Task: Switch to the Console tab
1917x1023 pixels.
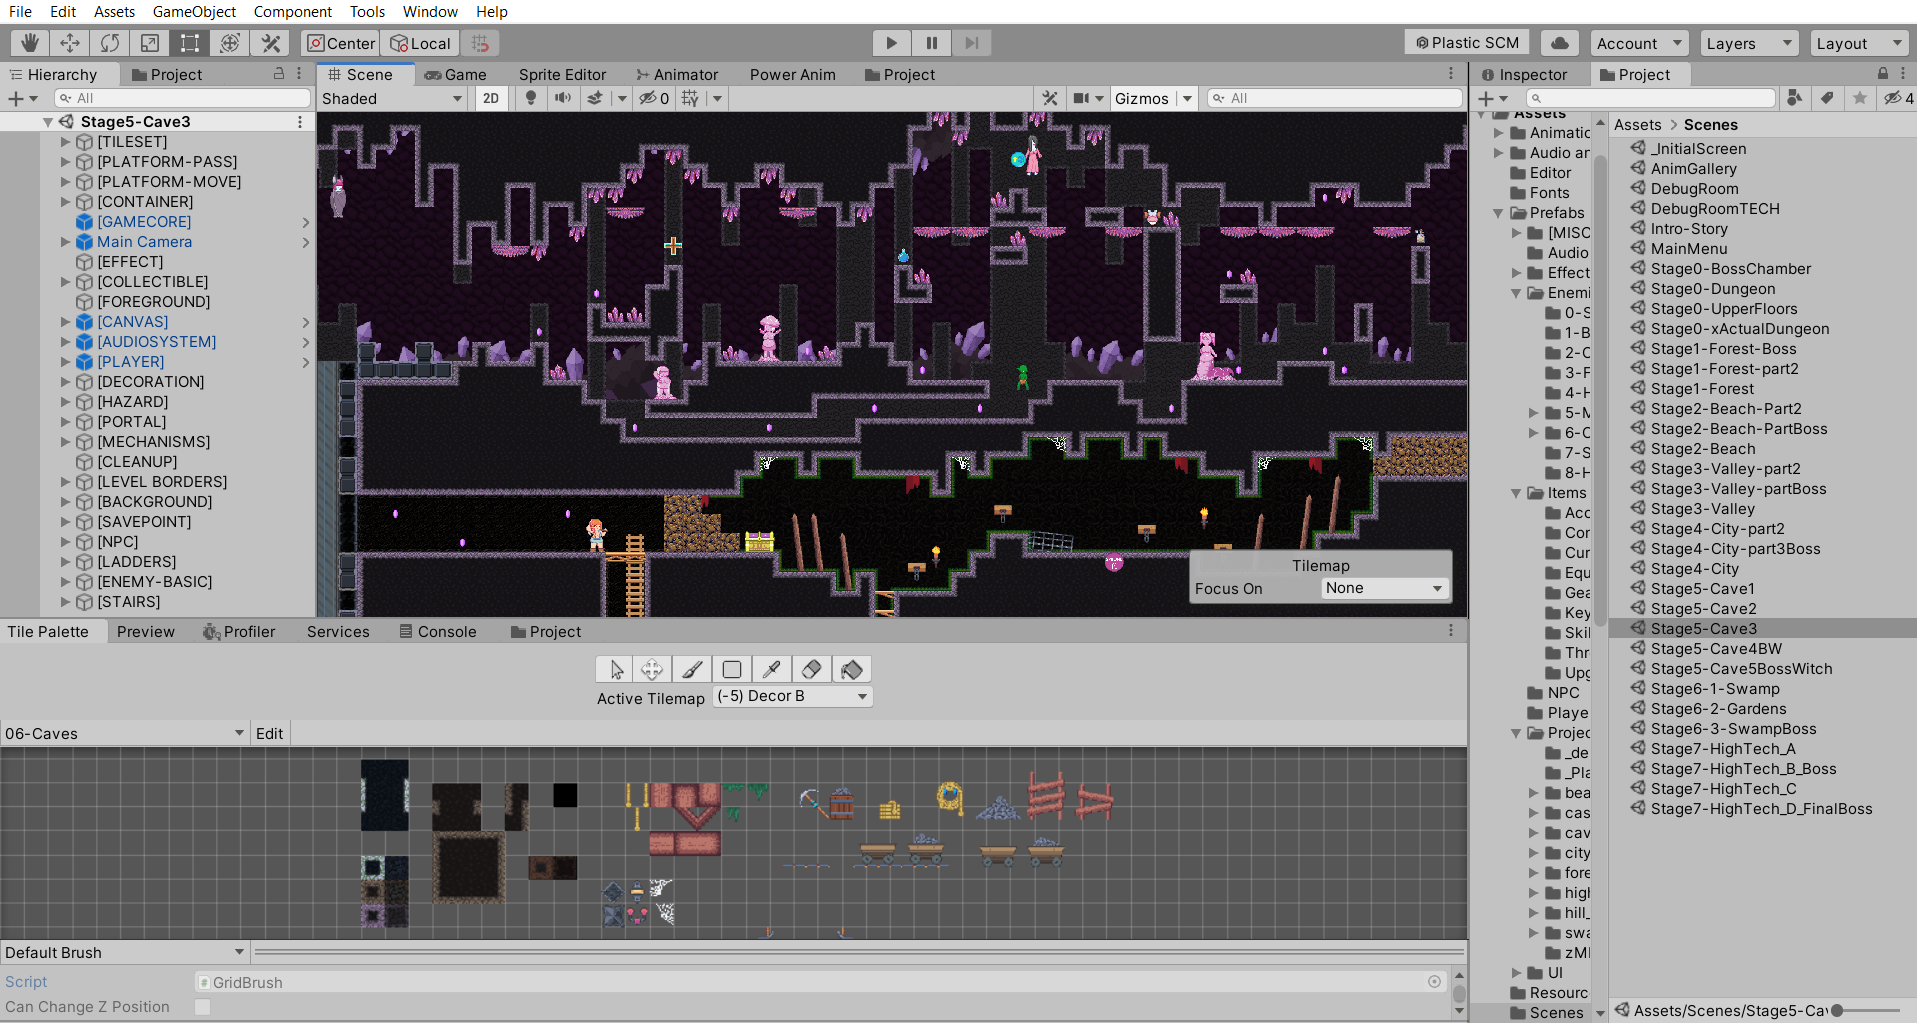Action: tap(437, 632)
